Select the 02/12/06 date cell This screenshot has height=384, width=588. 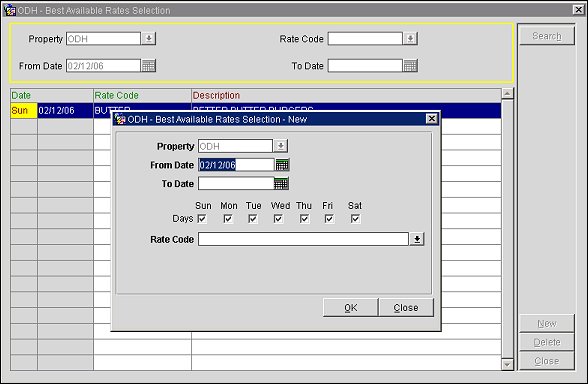[65, 111]
